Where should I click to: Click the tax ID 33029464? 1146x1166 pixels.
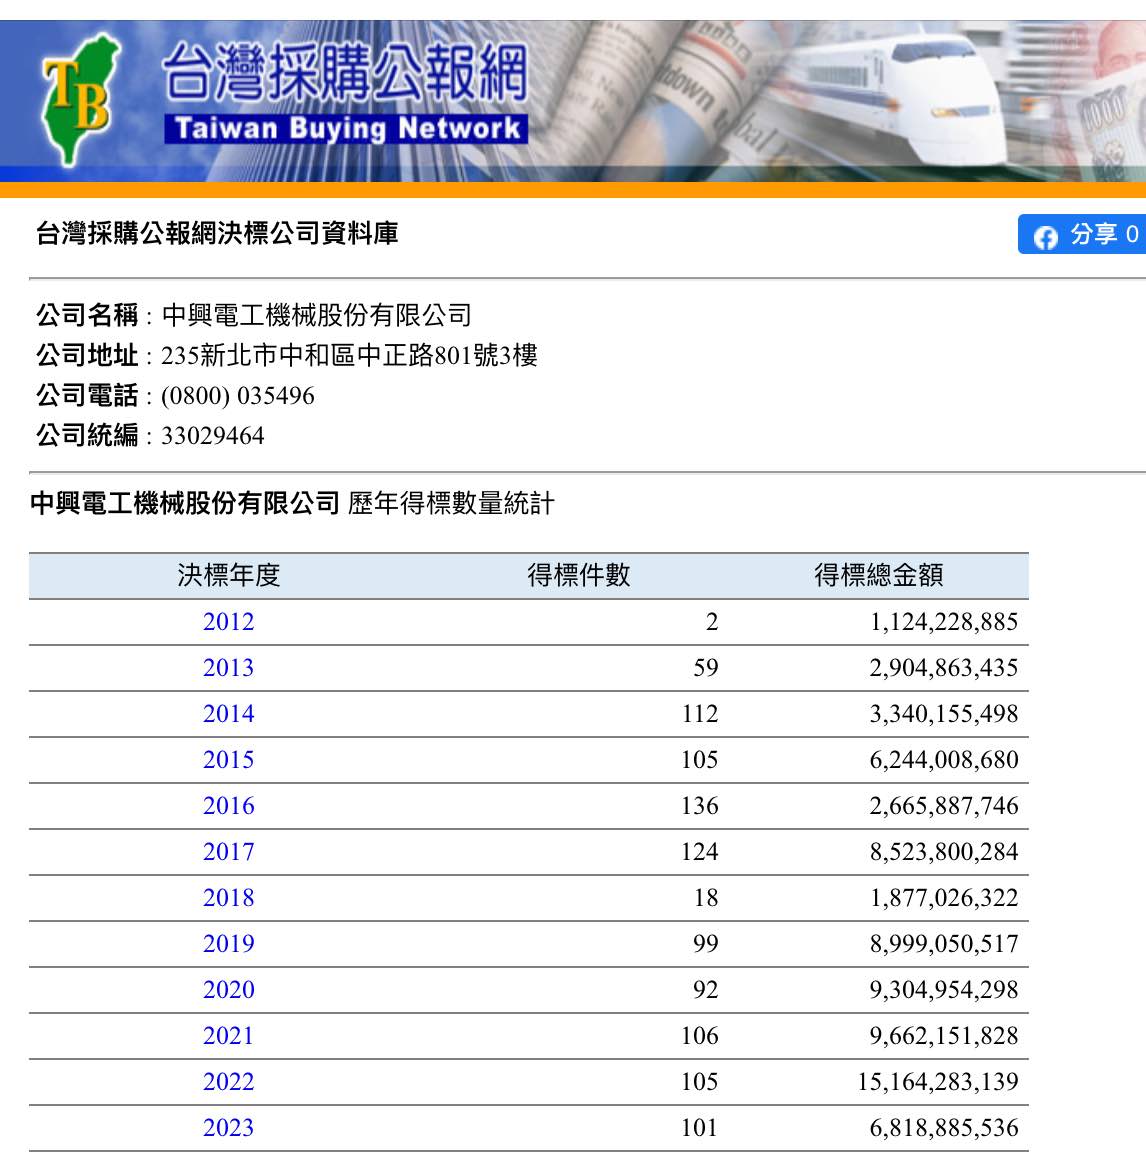(x=213, y=436)
